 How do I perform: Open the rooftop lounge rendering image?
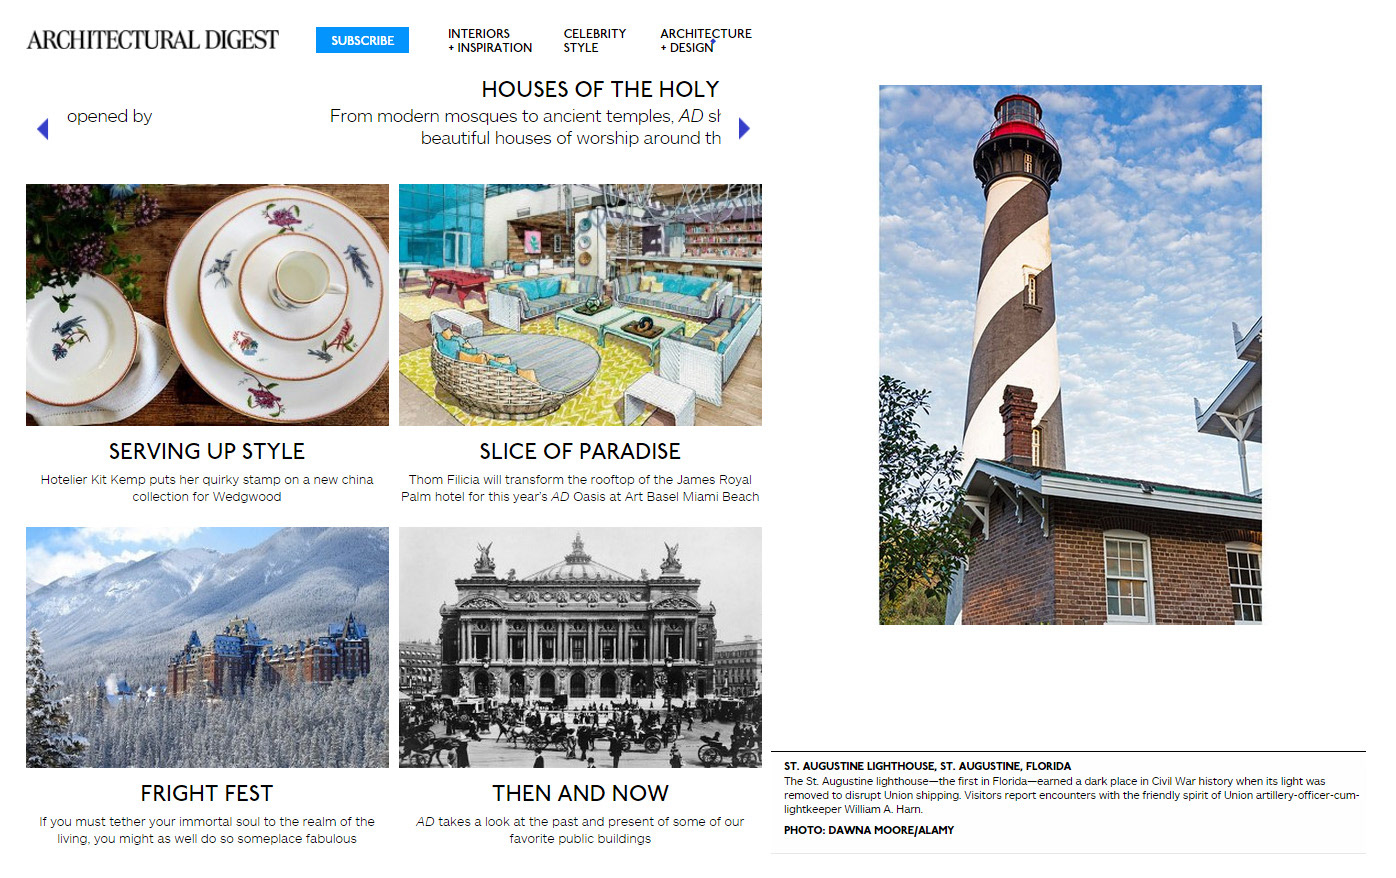(x=580, y=305)
